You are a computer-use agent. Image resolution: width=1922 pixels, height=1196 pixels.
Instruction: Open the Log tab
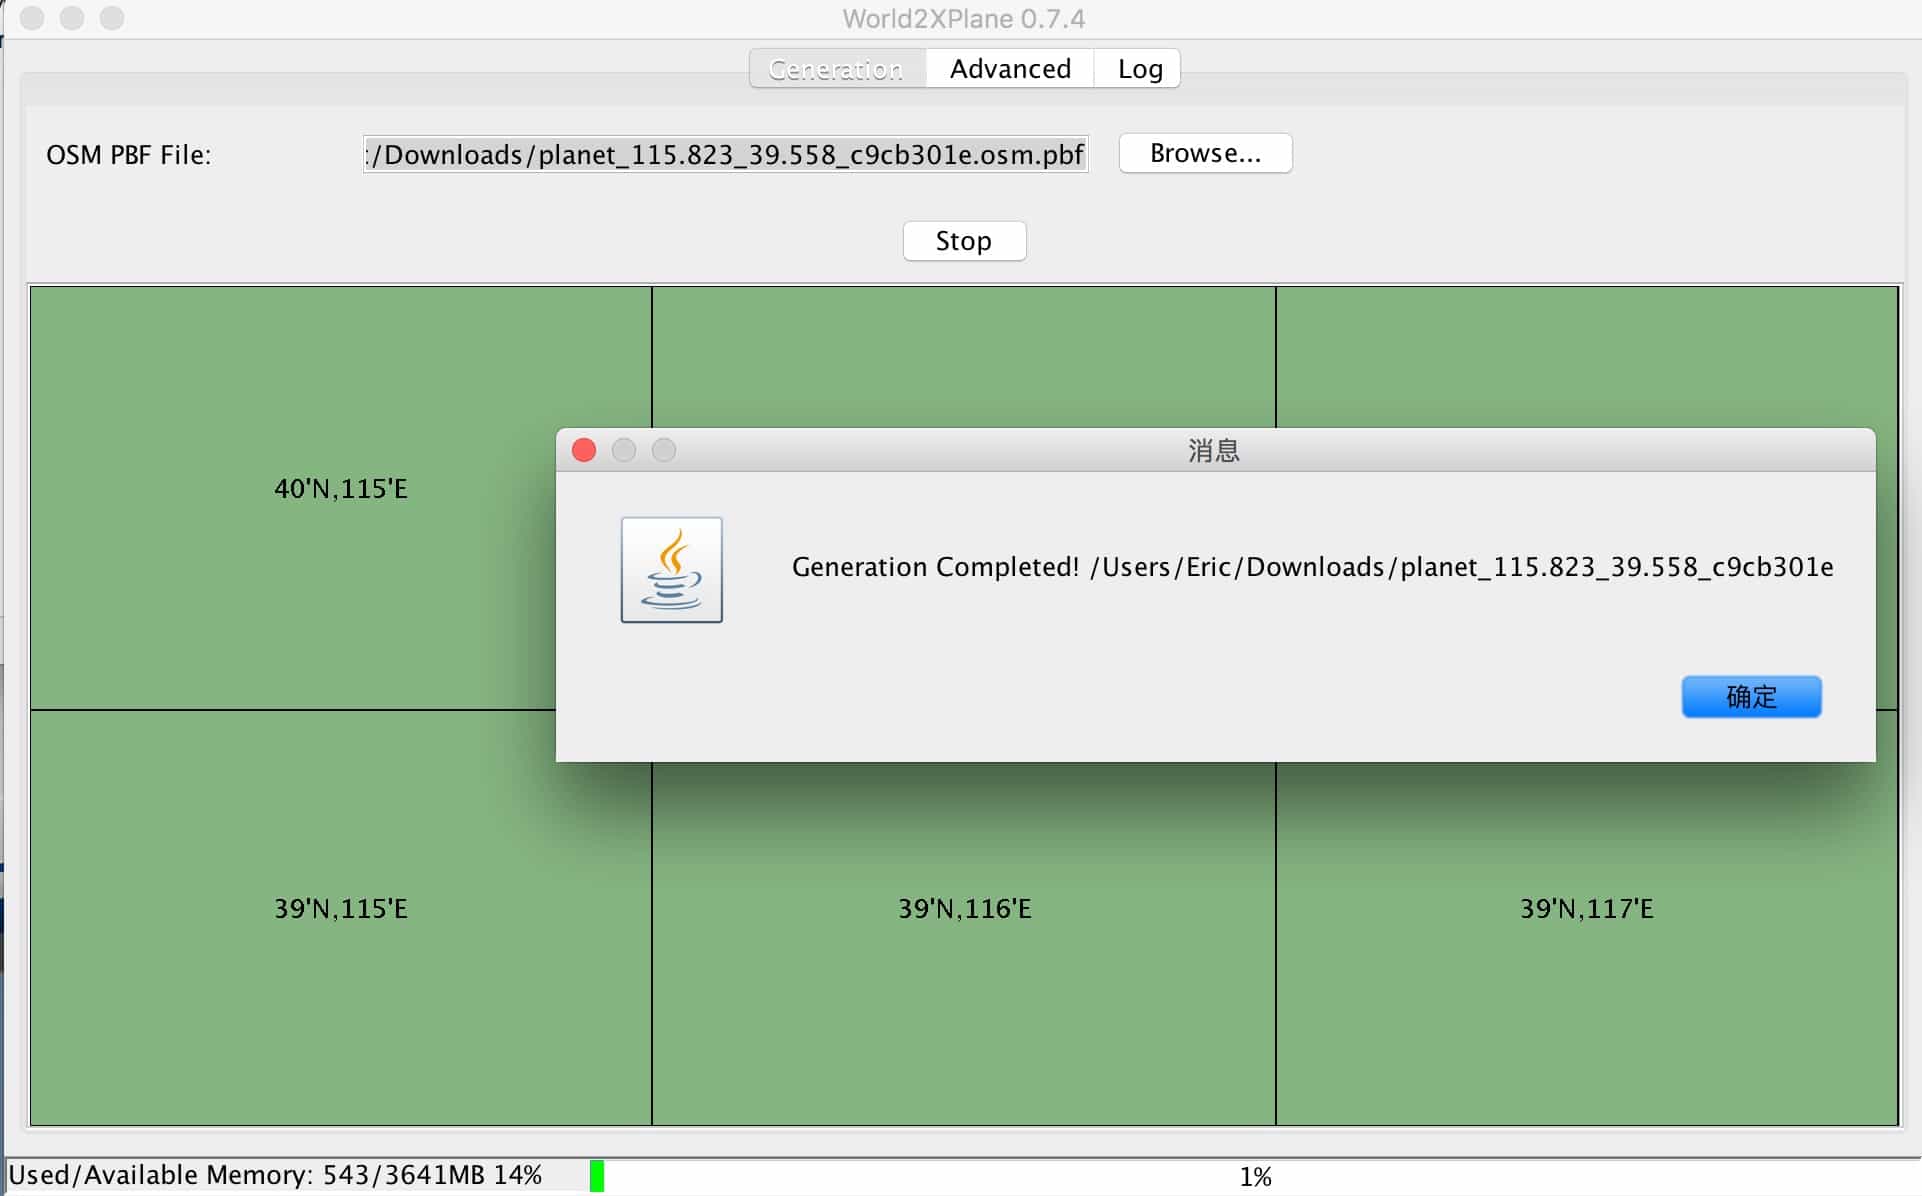click(x=1139, y=69)
